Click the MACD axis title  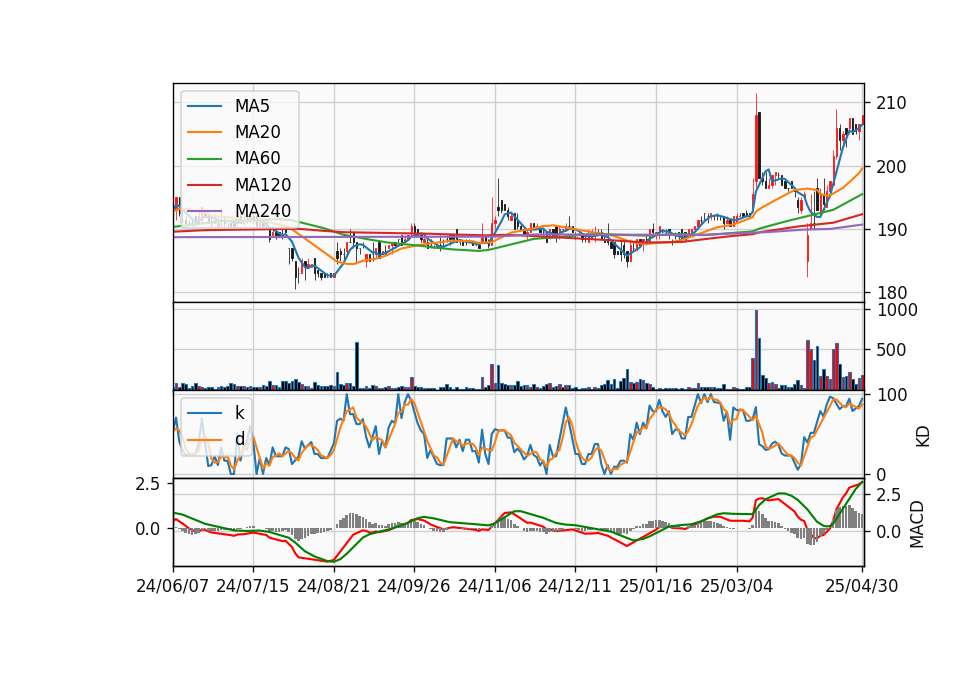click(x=917, y=524)
